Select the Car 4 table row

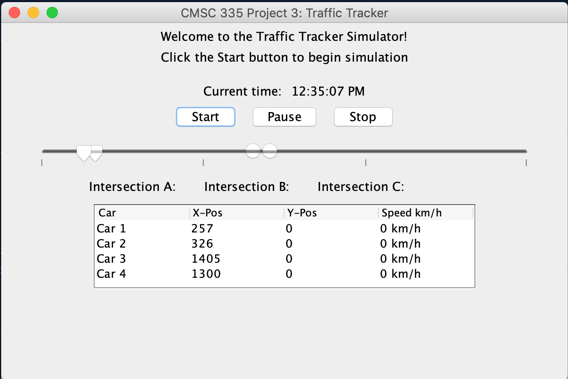284,274
